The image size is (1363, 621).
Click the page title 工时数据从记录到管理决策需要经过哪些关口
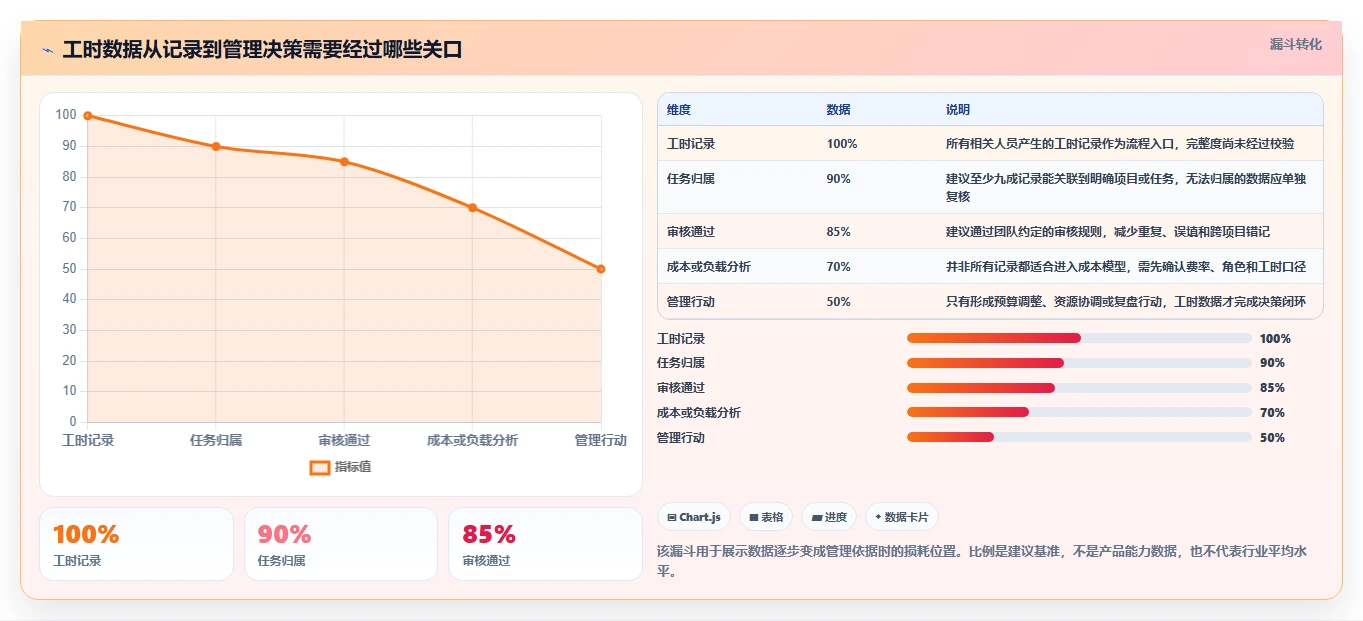coord(262,50)
